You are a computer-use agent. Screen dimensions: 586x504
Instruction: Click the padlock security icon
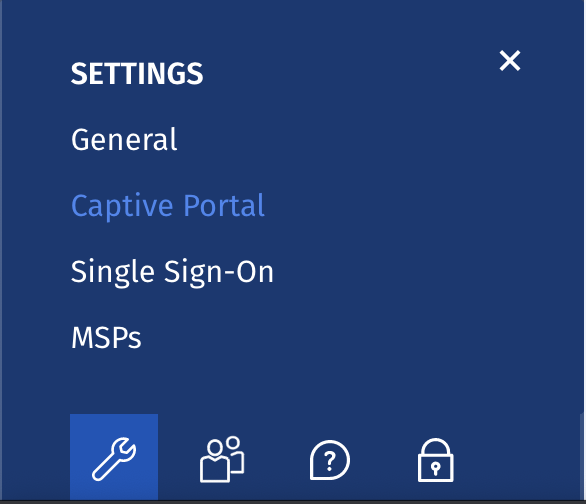435,460
